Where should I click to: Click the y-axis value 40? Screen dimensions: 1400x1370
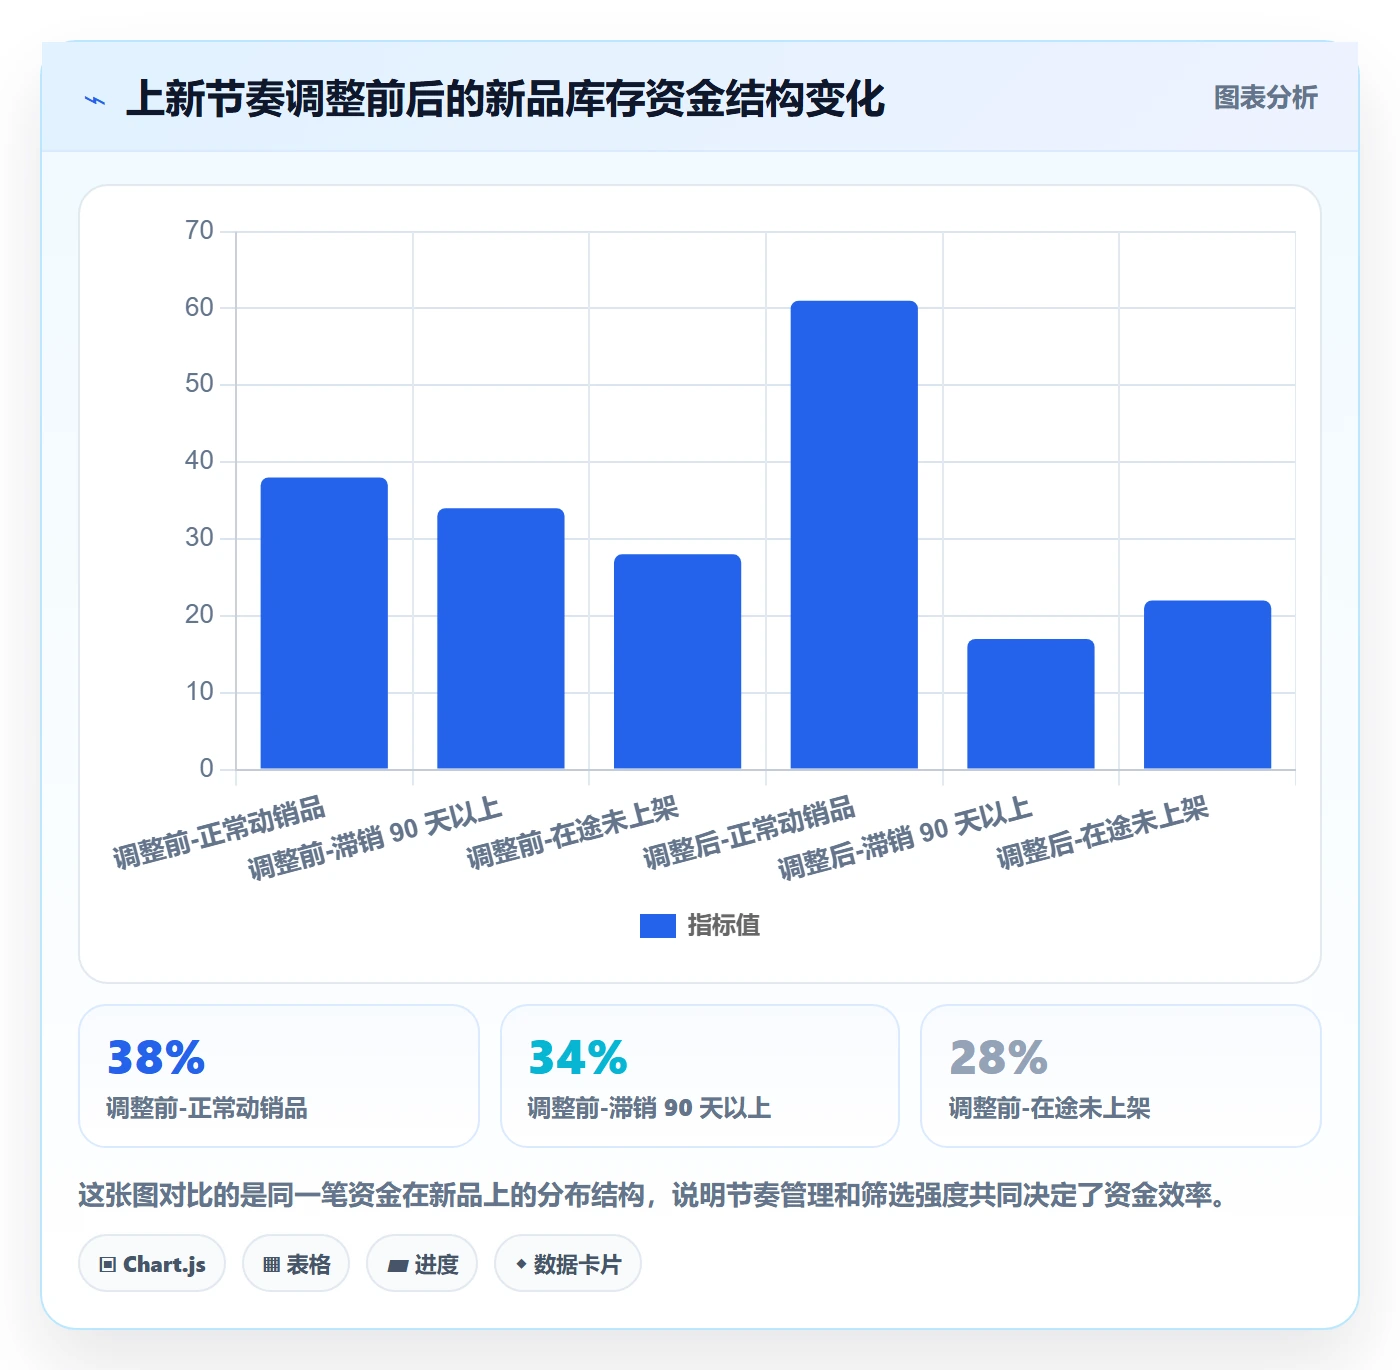(x=199, y=461)
